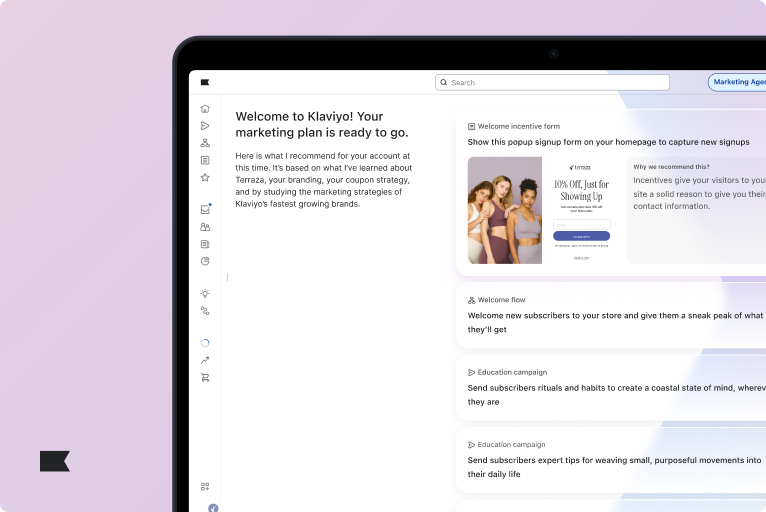766x512 pixels.
Task: Open 'Show this popup signup form' description
Action: (x=608, y=142)
